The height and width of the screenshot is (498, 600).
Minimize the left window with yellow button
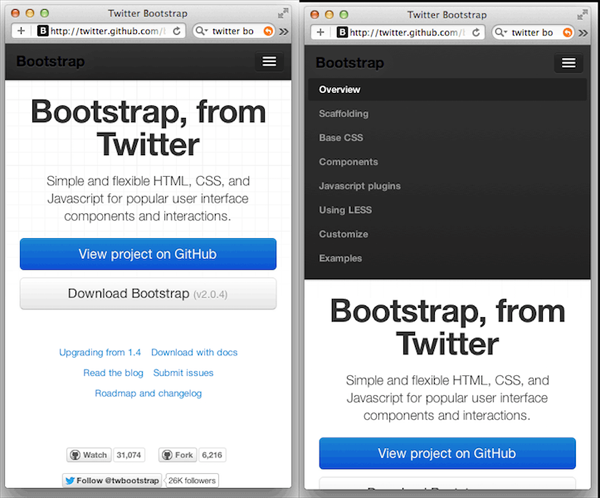point(30,13)
